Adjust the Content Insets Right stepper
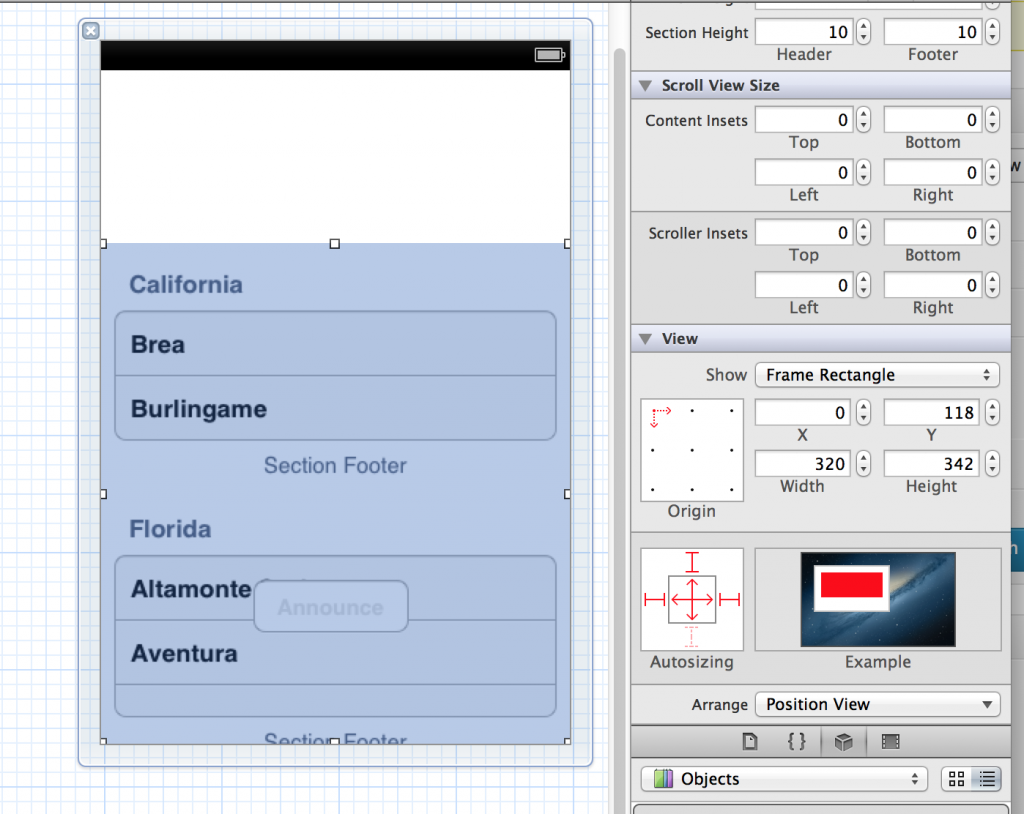1024x814 pixels. (x=993, y=172)
